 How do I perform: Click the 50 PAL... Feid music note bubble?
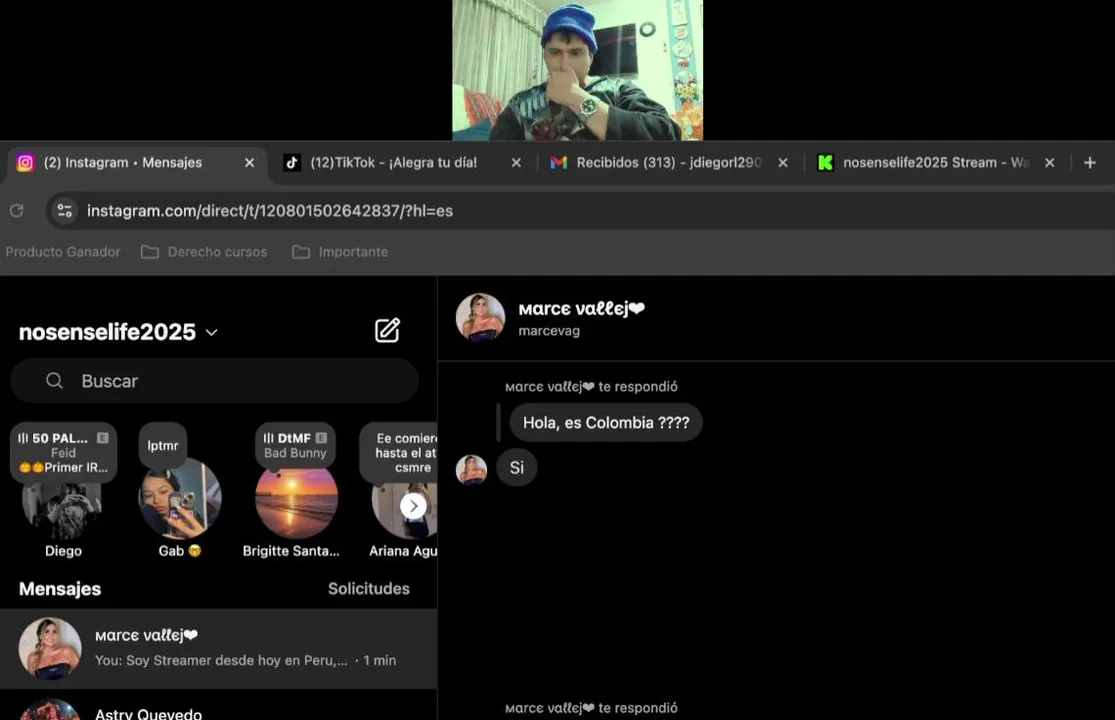coord(63,453)
